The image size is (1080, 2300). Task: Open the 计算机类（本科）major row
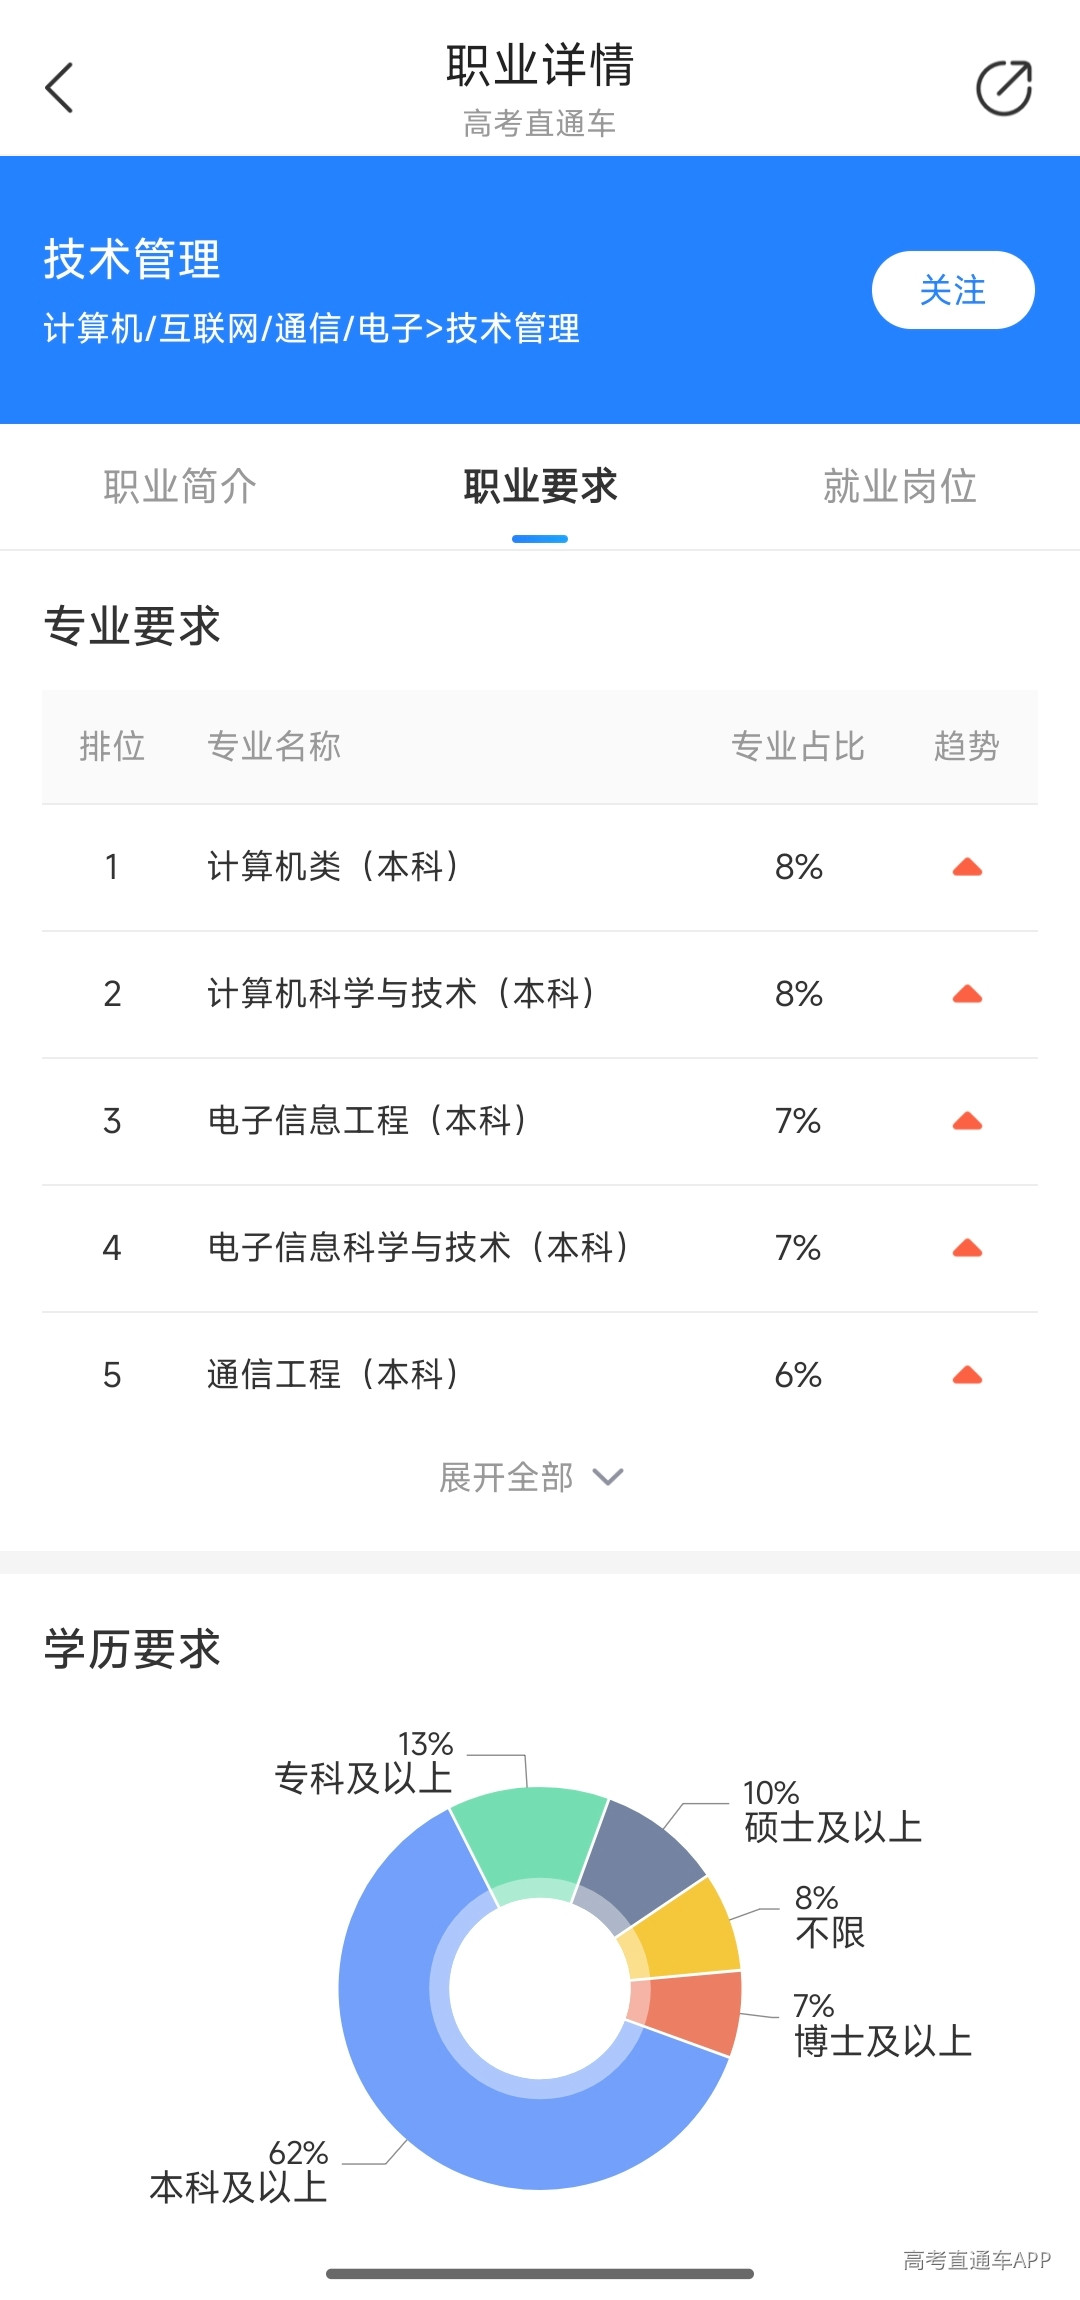click(540, 867)
